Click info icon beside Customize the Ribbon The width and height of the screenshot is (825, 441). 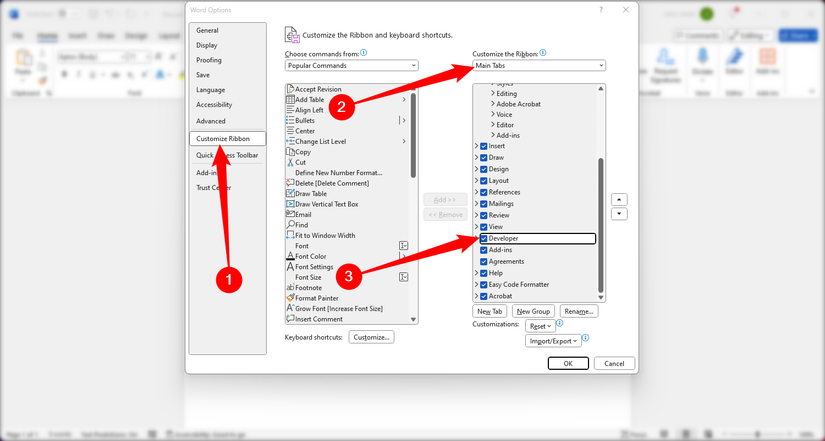[543, 53]
